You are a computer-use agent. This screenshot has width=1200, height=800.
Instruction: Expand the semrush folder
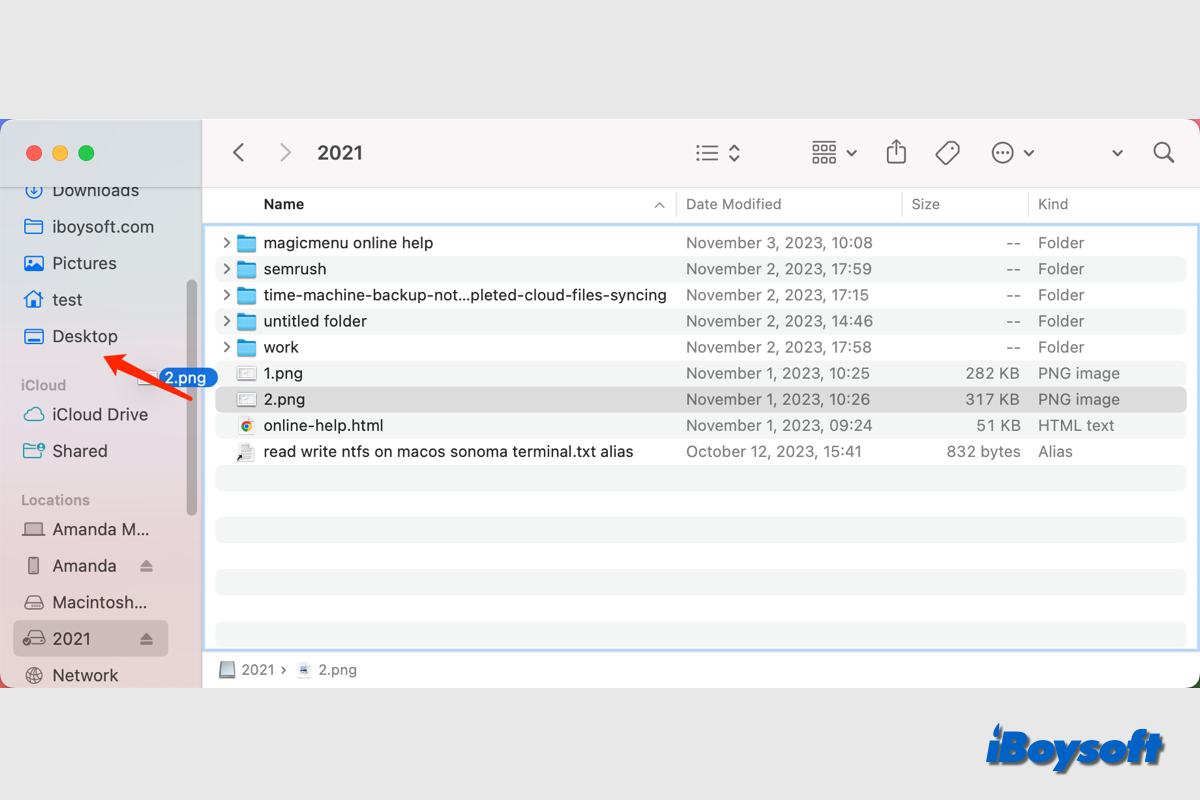click(x=226, y=269)
